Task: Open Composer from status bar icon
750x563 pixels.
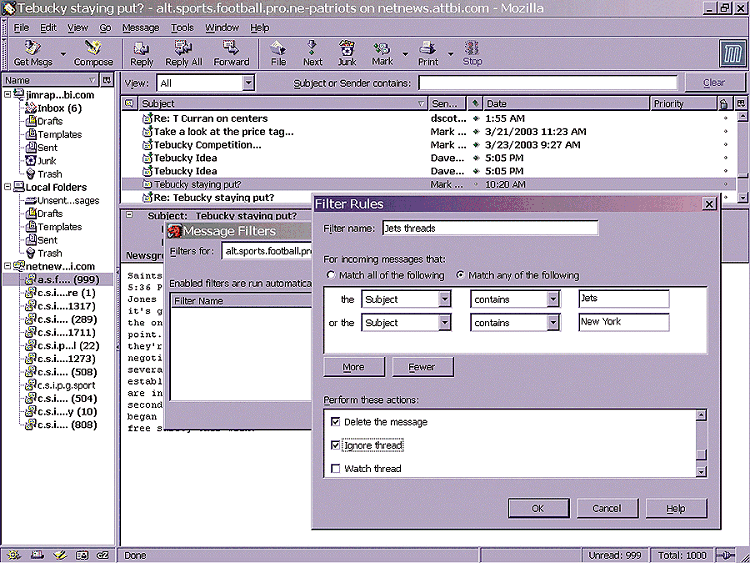Action: point(60,555)
